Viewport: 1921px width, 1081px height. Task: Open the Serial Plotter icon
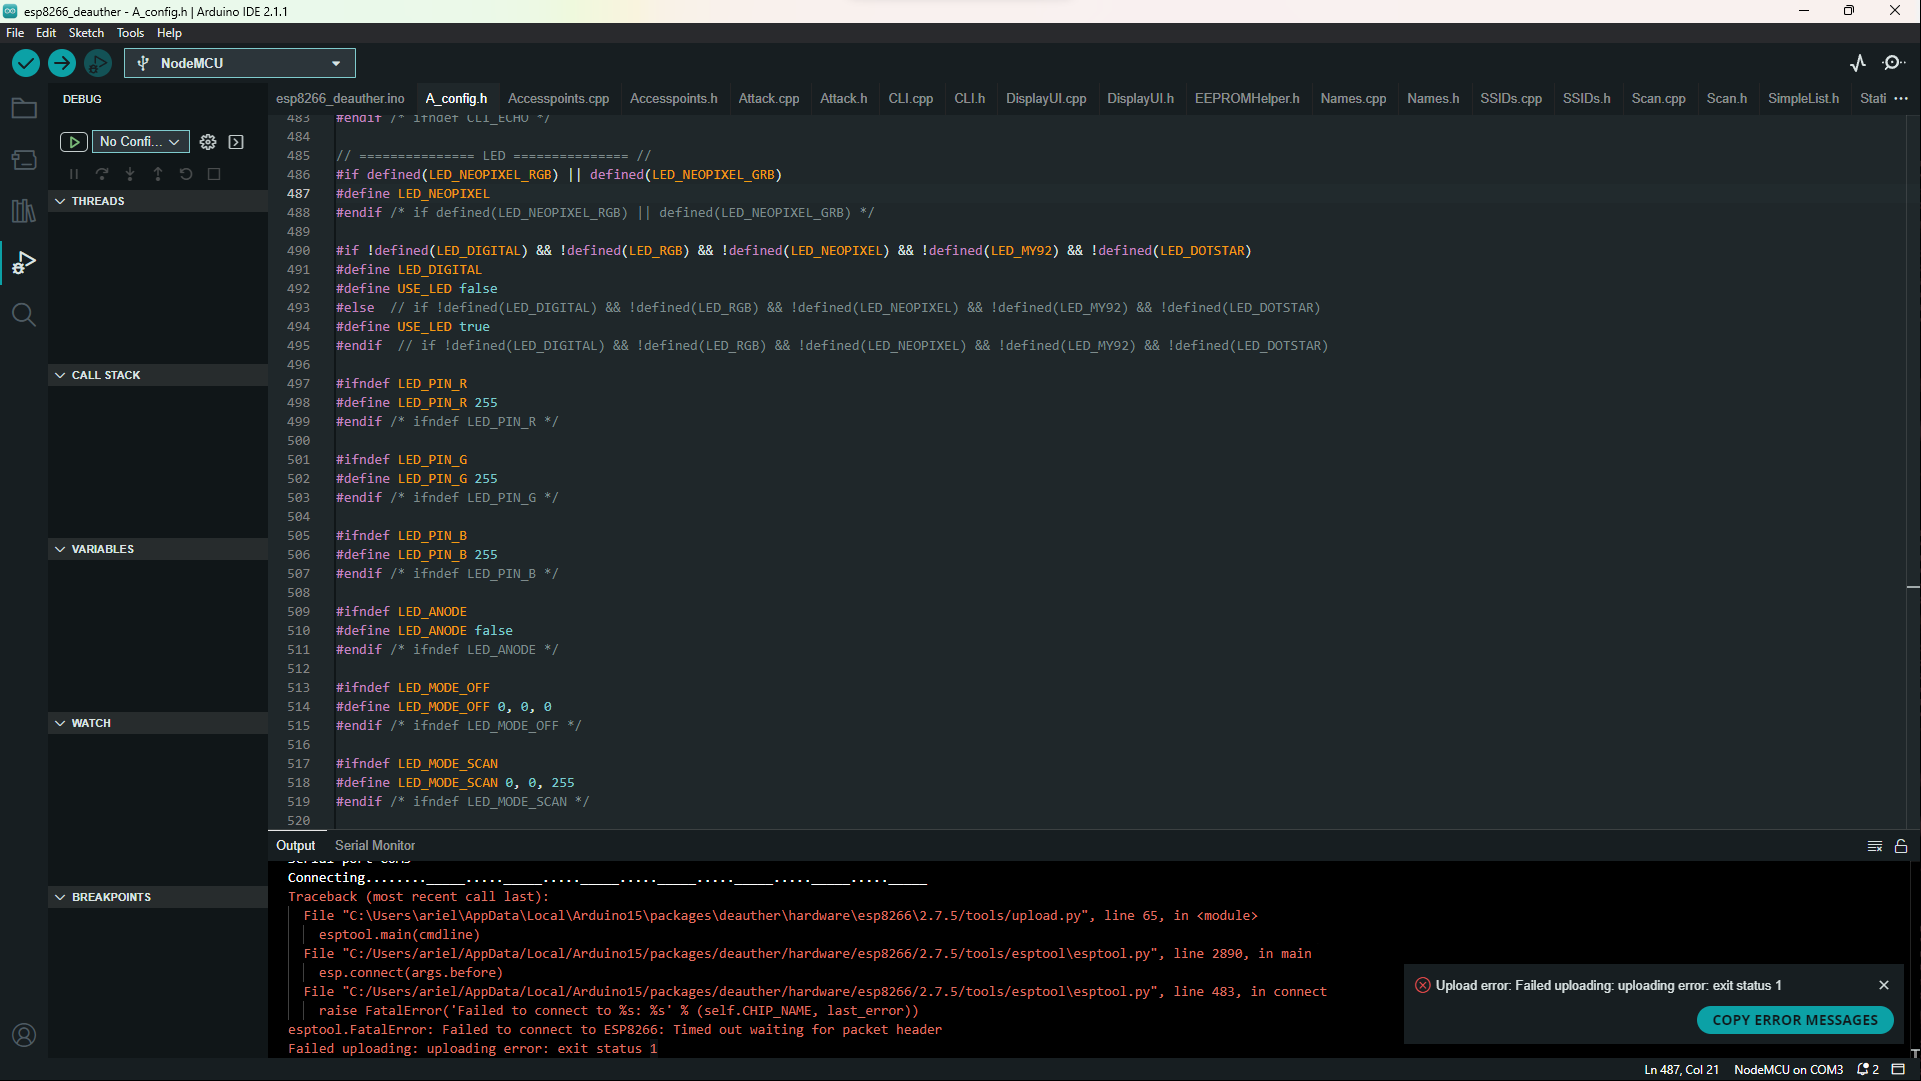click(1858, 62)
